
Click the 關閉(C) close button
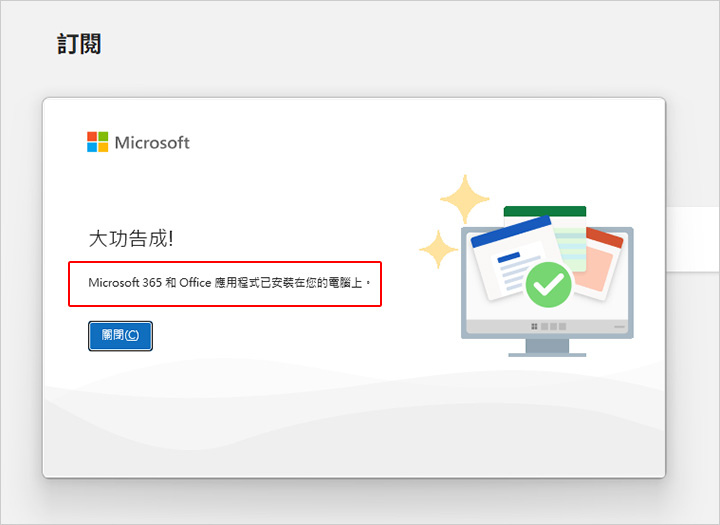coord(120,336)
